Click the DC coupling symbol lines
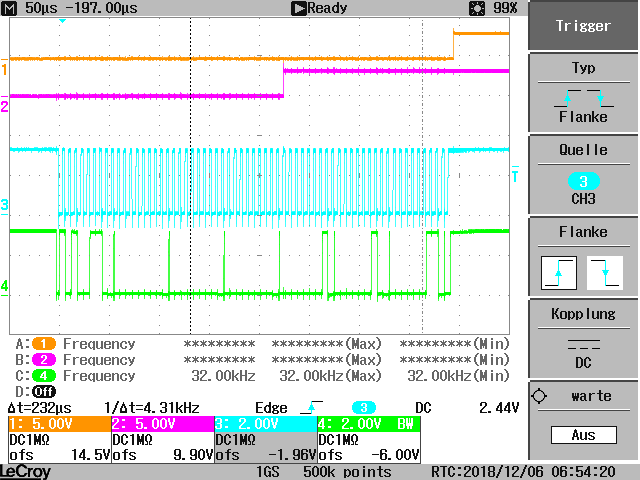The width and height of the screenshot is (640, 480). click(584, 344)
